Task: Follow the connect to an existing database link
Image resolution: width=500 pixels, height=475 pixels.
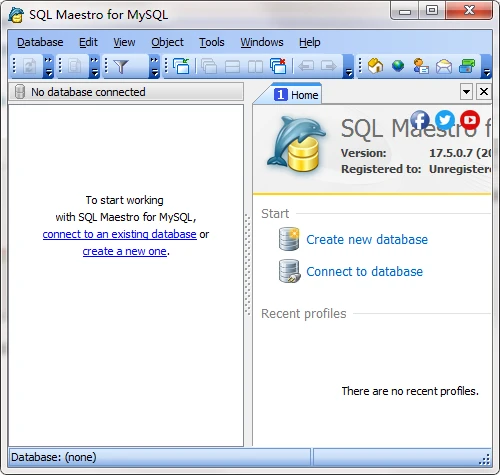Action: point(119,234)
